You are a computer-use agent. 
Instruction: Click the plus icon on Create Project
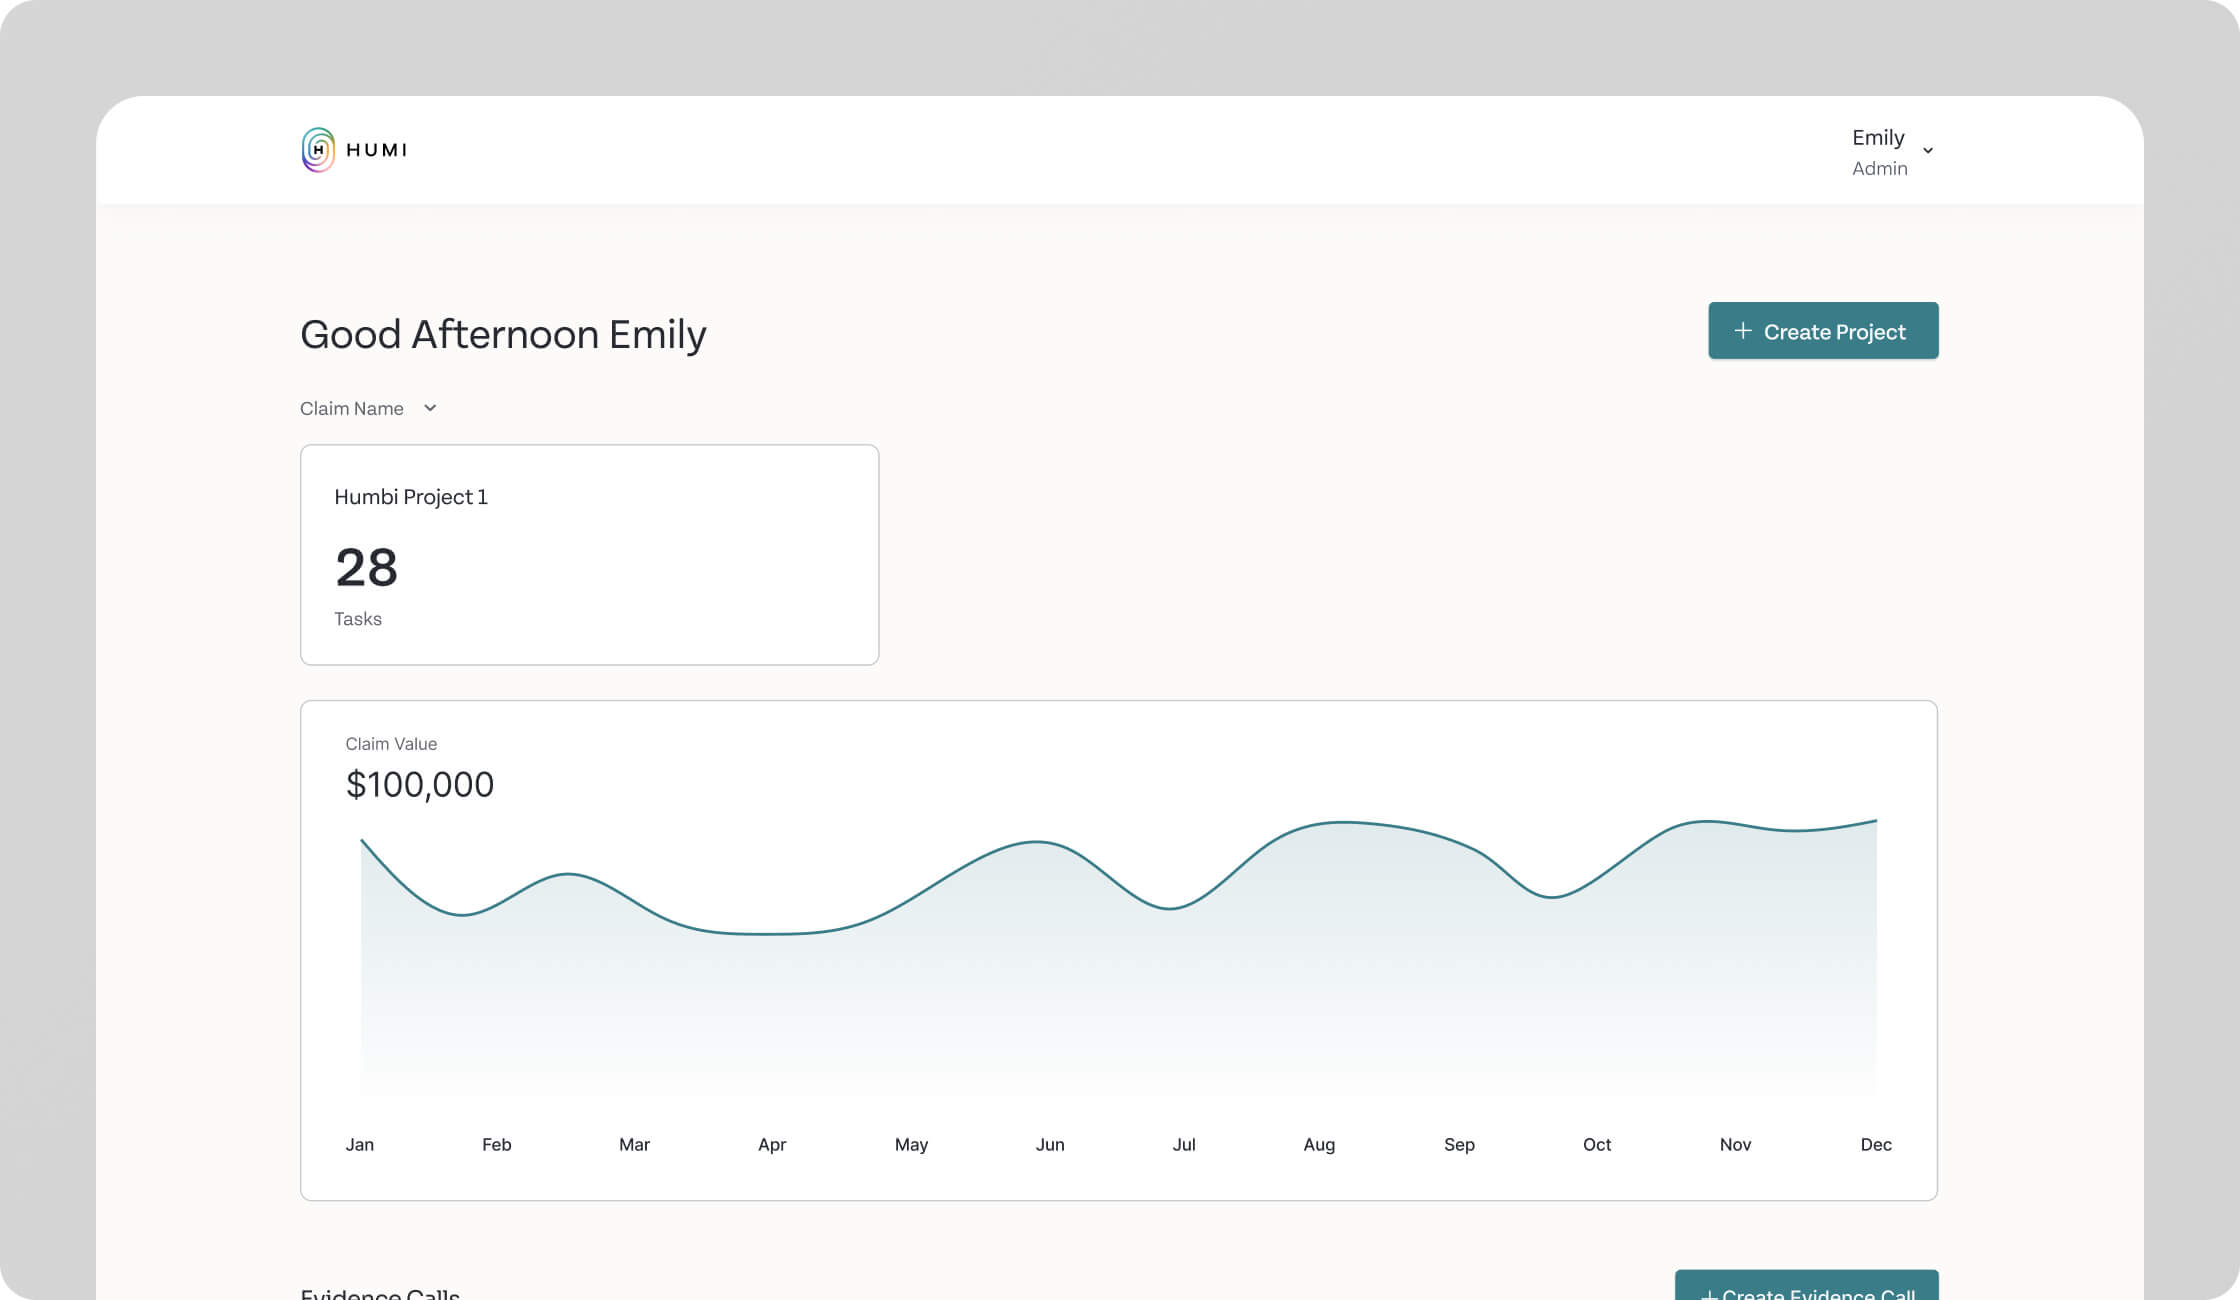1742,331
